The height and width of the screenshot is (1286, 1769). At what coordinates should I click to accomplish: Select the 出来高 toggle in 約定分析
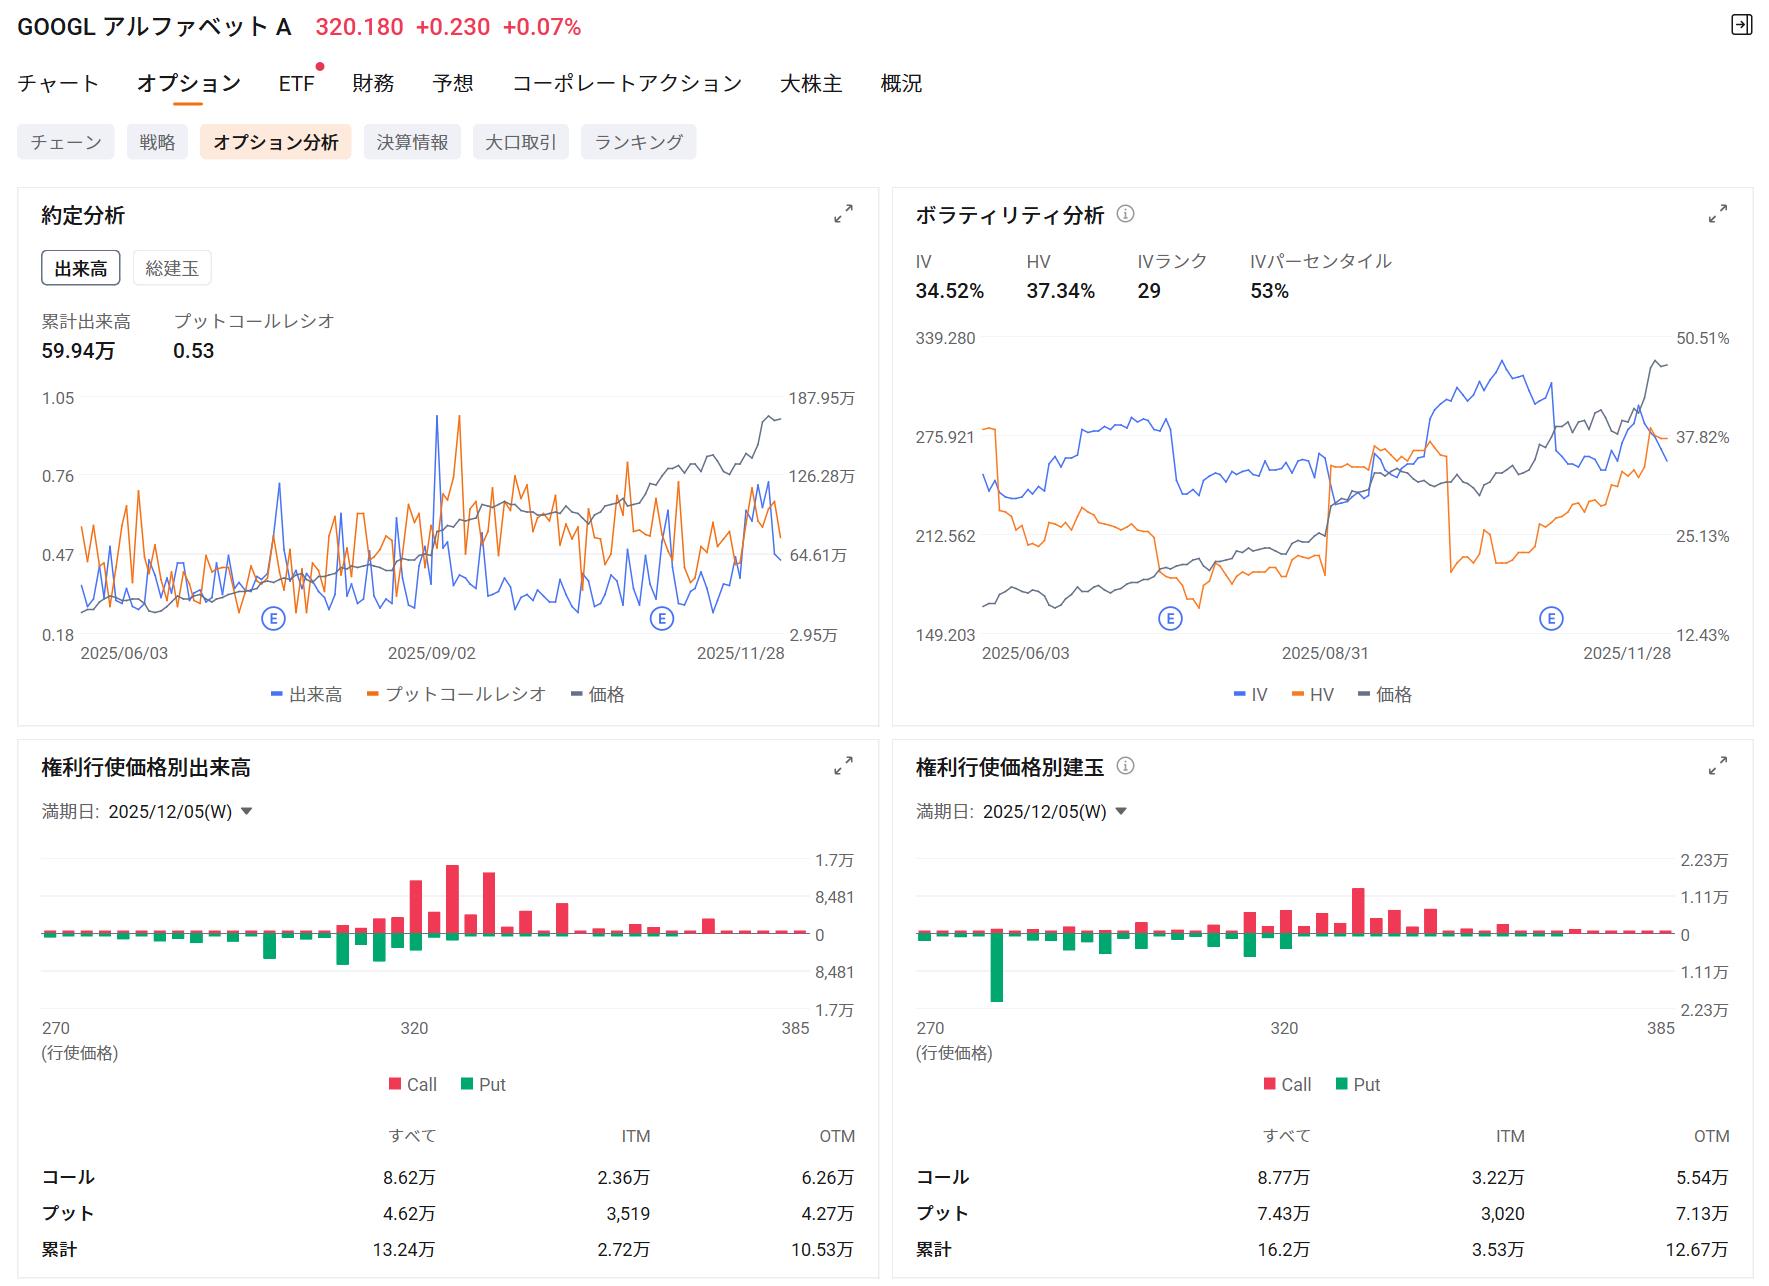click(x=81, y=268)
